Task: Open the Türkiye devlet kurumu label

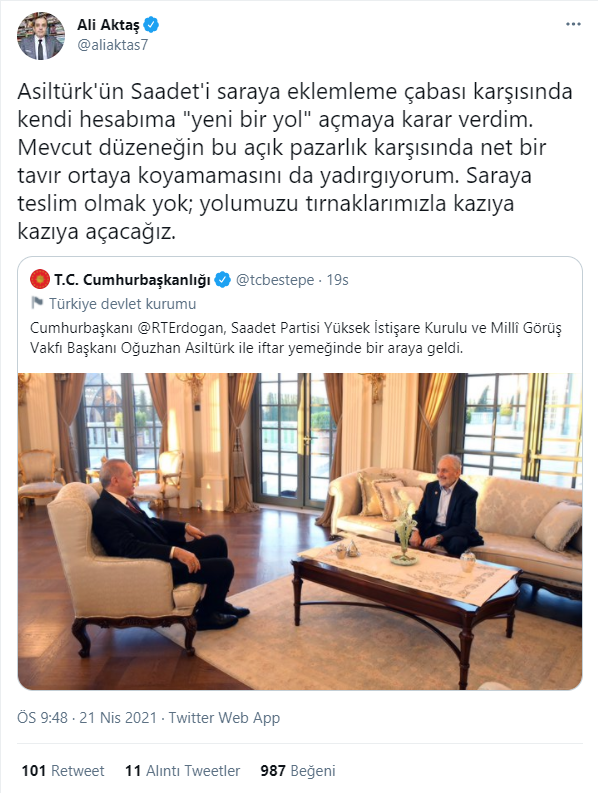Action: pyautogui.click(x=122, y=303)
